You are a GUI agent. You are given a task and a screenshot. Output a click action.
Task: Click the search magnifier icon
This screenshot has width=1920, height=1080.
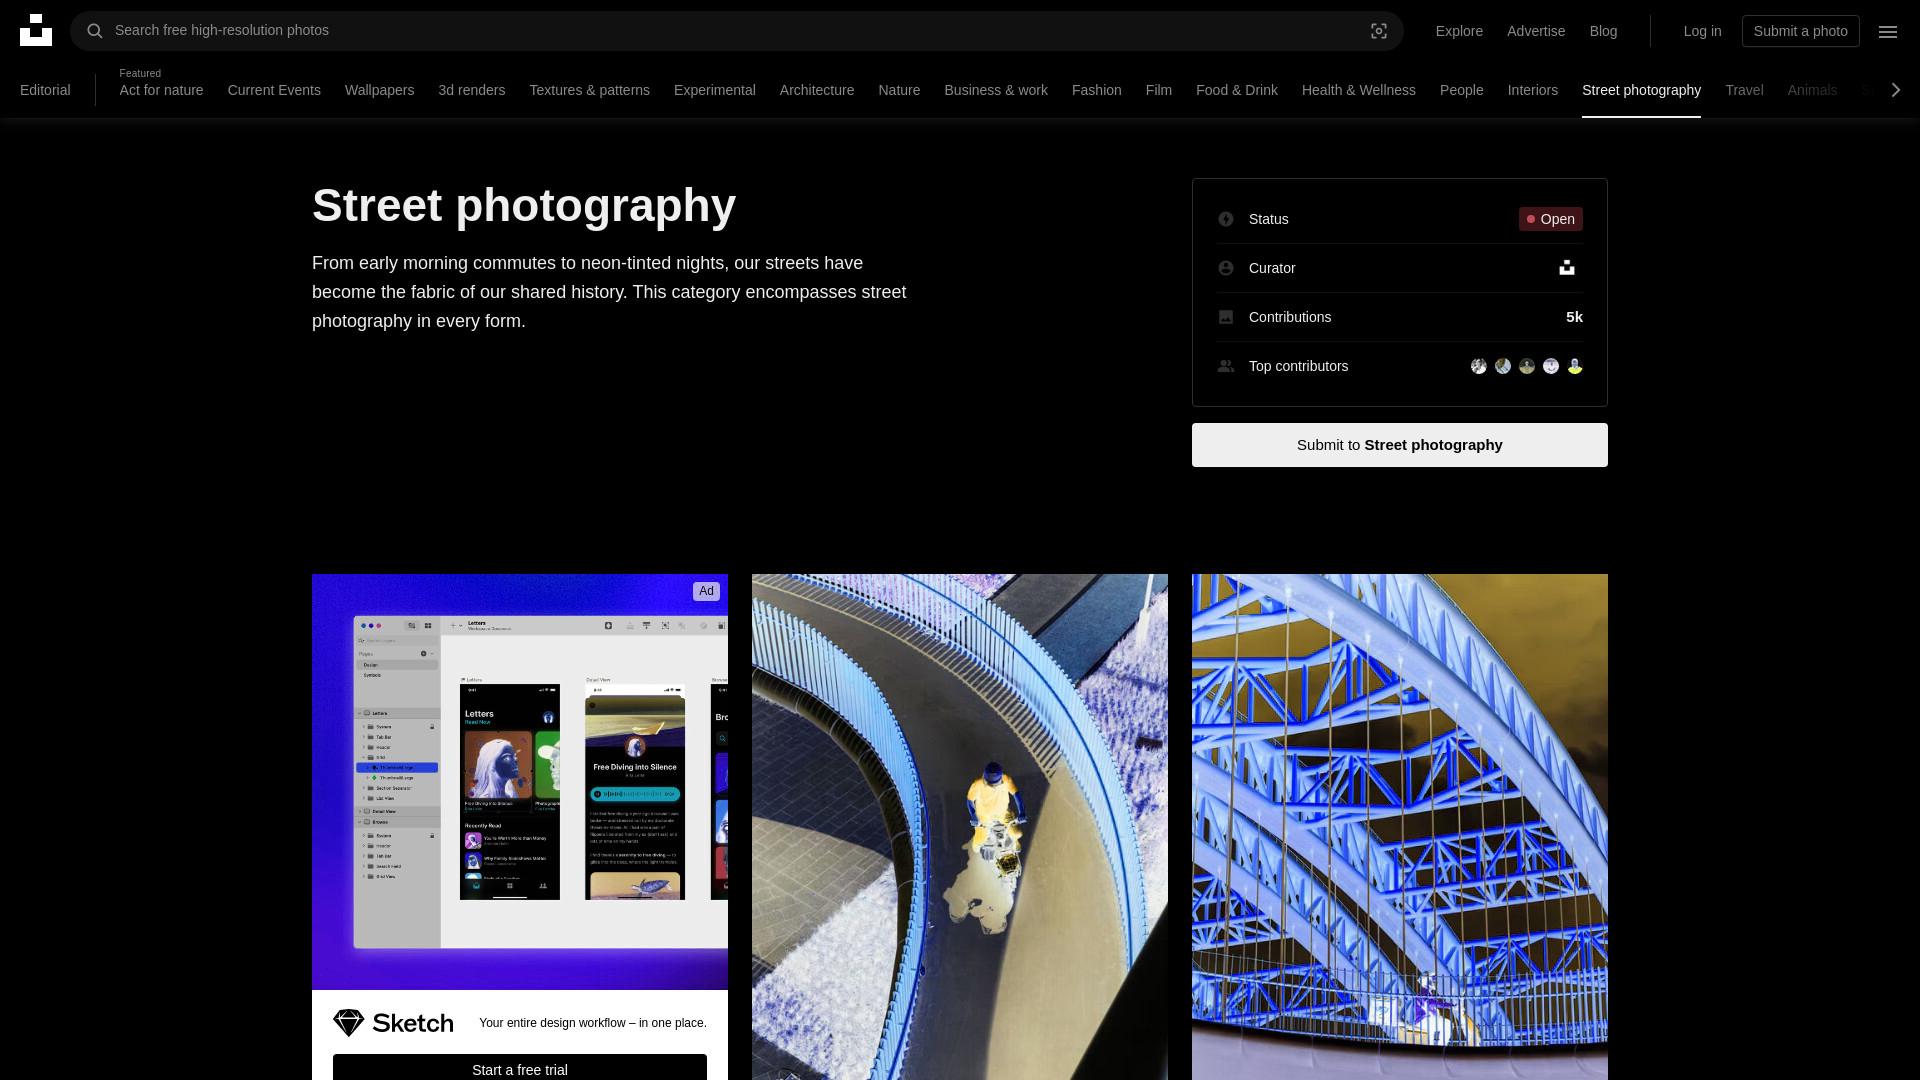click(x=95, y=31)
